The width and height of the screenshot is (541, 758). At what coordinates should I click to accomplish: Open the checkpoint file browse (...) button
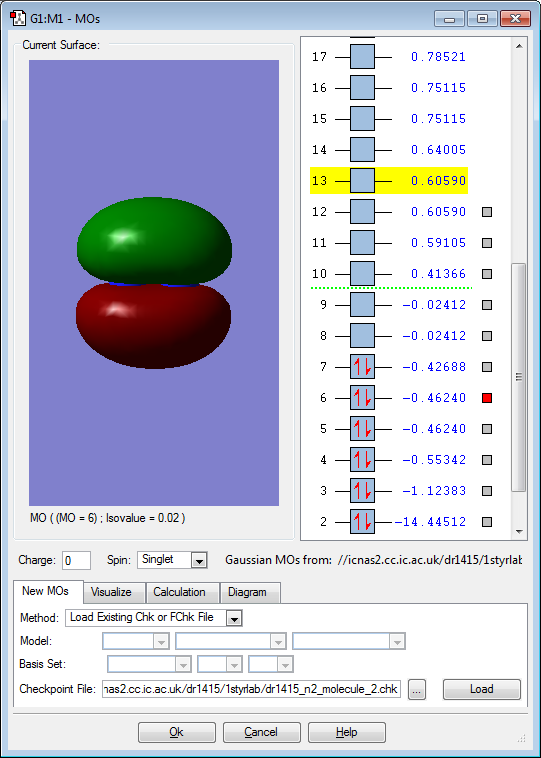(x=417, y=689)
